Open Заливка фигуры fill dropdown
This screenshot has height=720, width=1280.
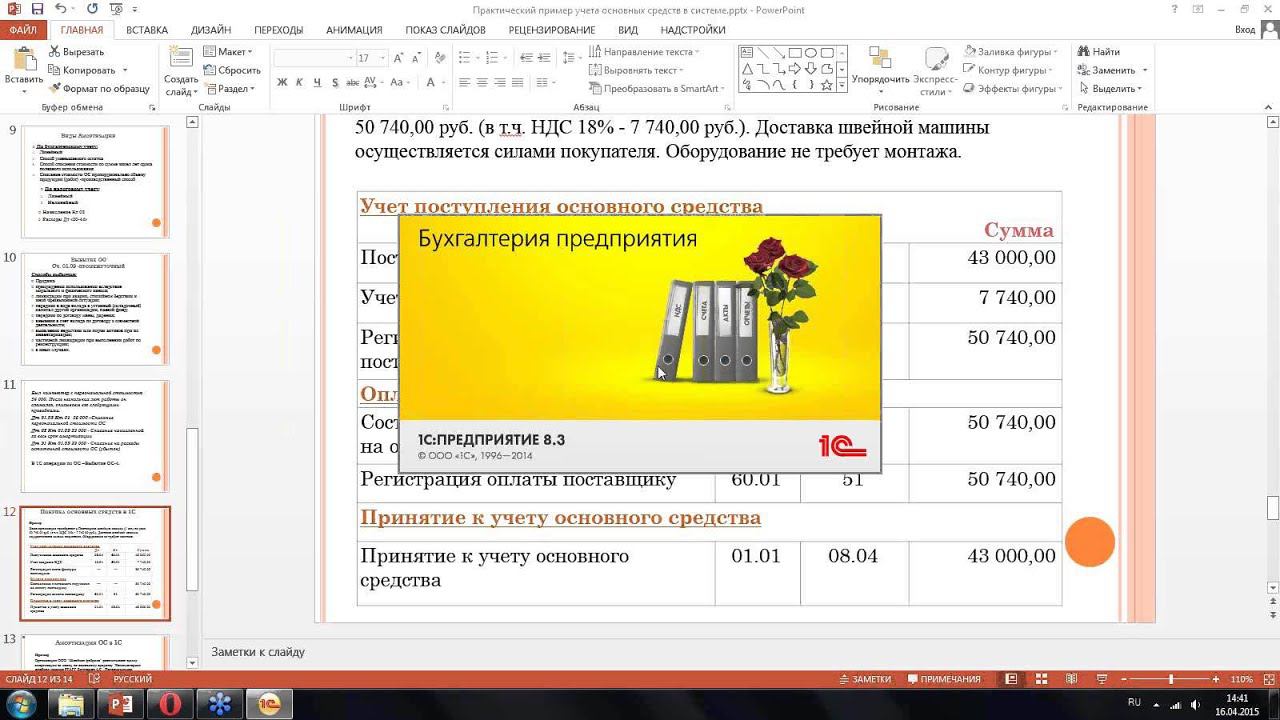pyautogui.click(x=1013, y=51)
